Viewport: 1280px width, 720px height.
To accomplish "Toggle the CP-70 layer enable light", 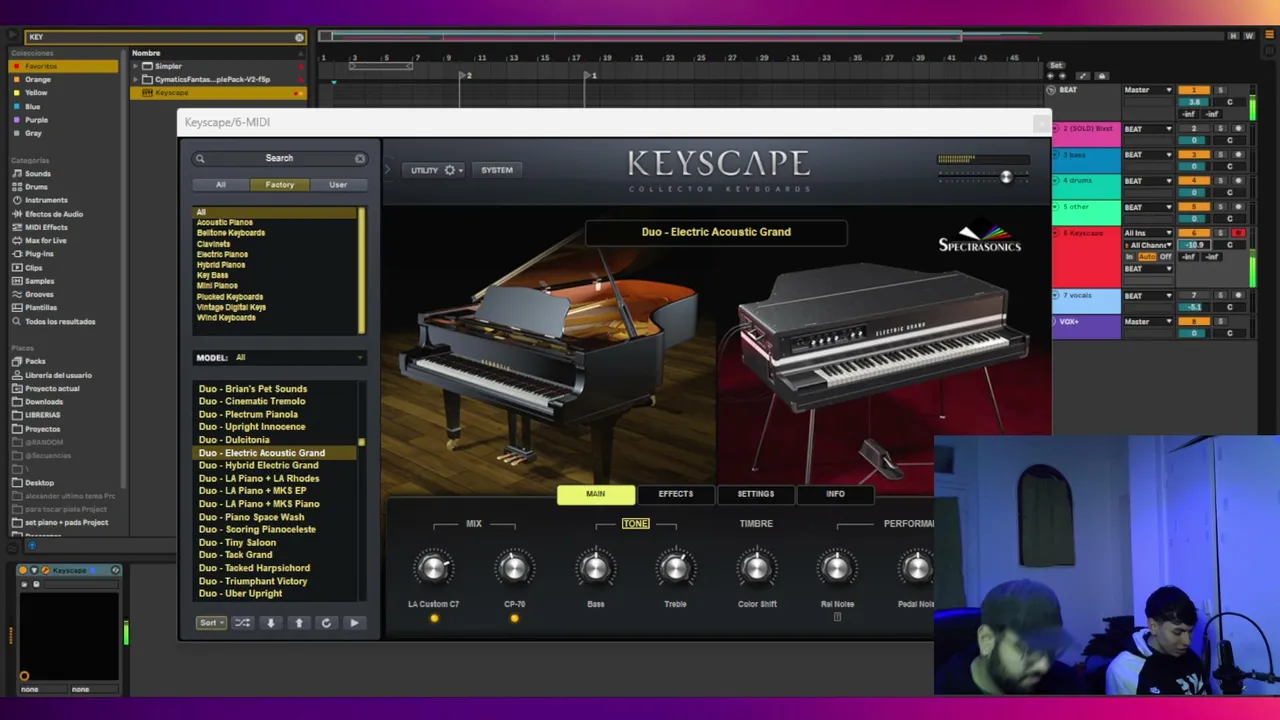I will pyautogui.click(x=514, y=618).
